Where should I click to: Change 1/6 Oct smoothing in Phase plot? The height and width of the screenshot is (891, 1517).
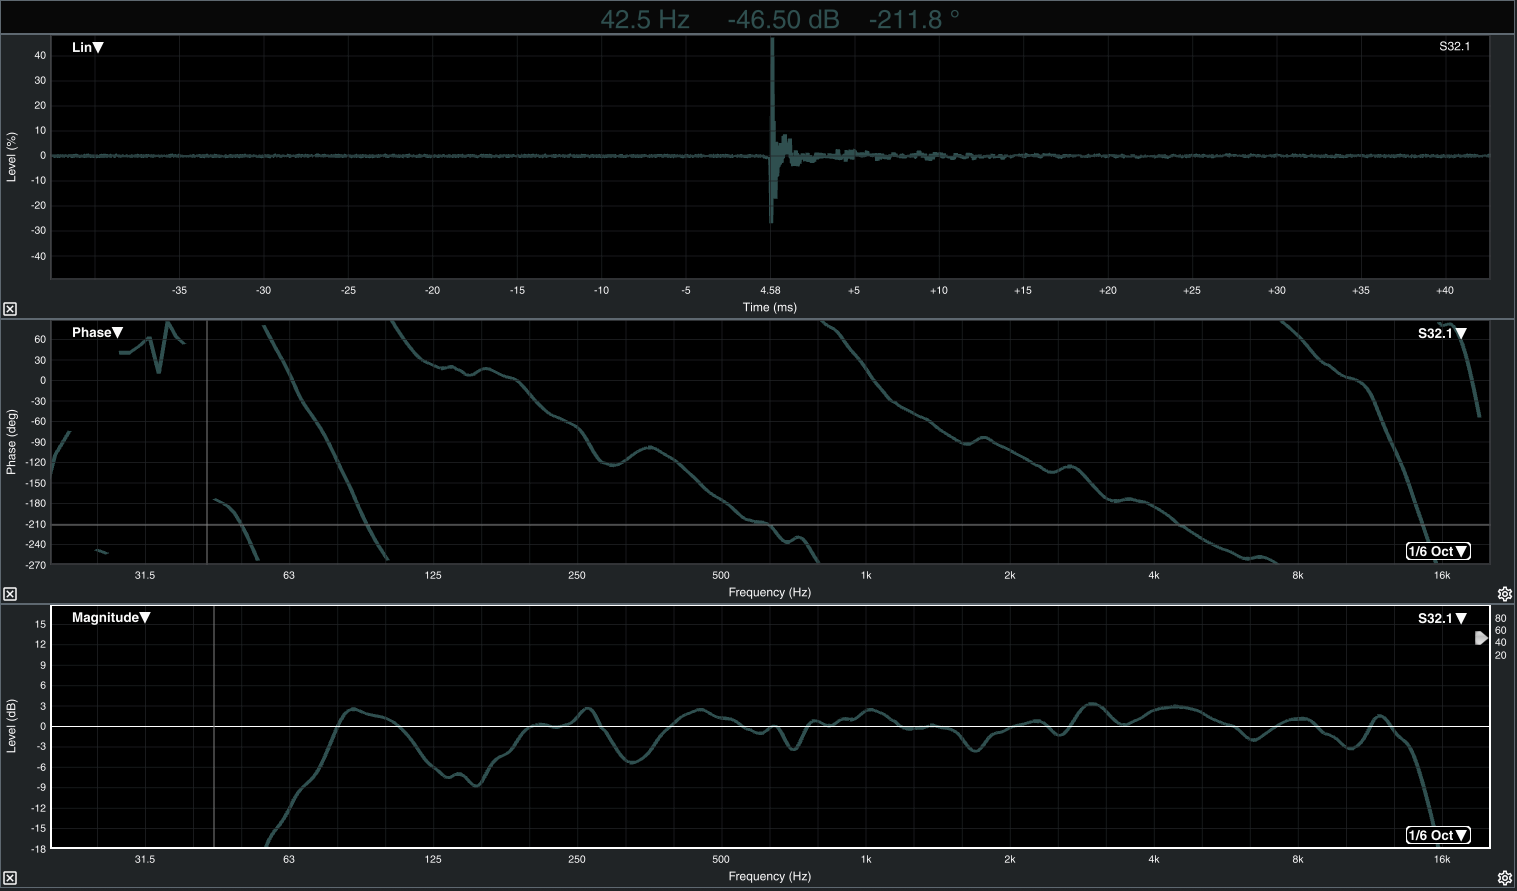click(x=1438, y=552)
